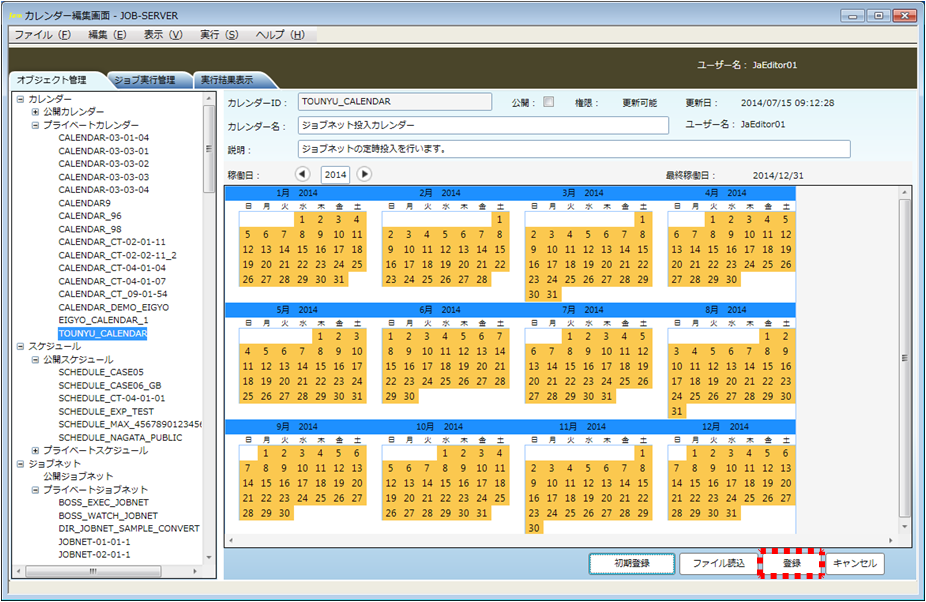Select CALENDAR9 in the tree
This screenshot has width=926, height=602.
click(x=84, y=203)
